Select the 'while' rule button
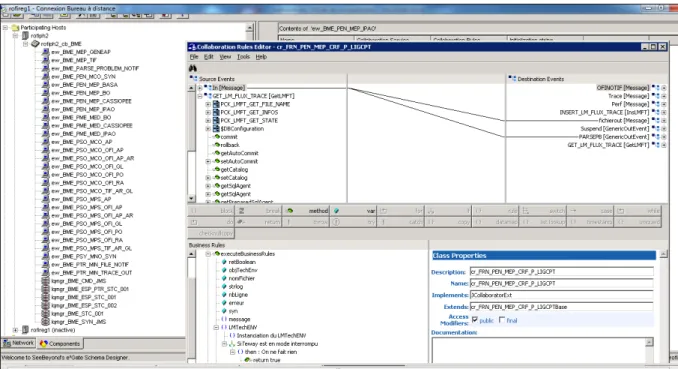This screenshot has height=369, width=678. (x=637, y=211)
